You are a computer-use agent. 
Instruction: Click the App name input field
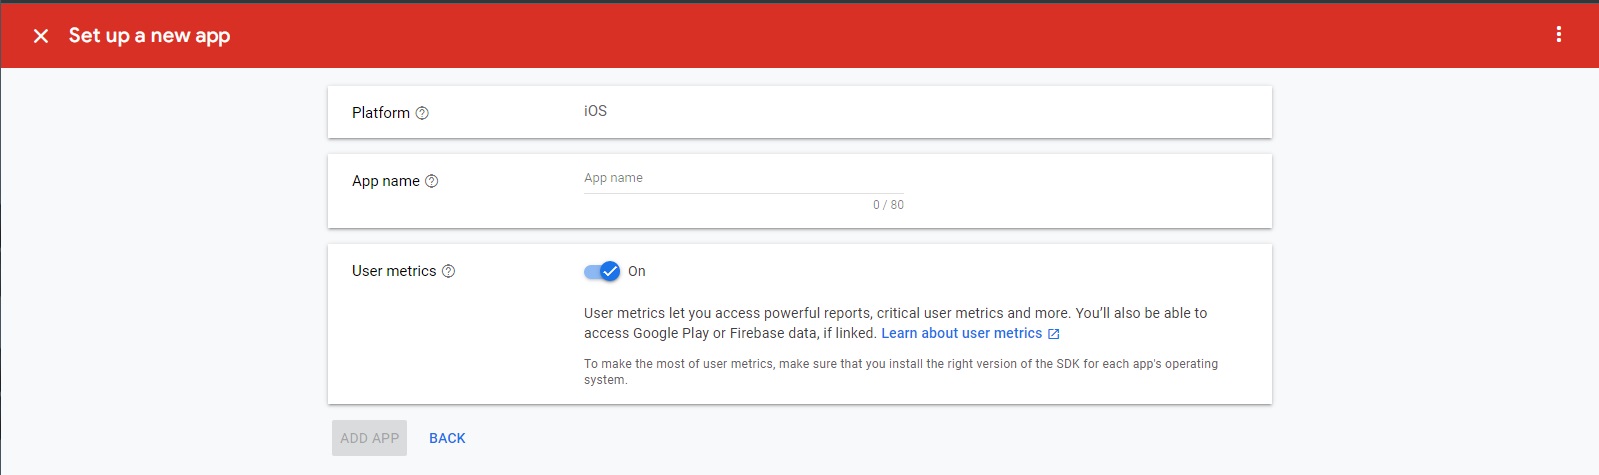point(744,178)
